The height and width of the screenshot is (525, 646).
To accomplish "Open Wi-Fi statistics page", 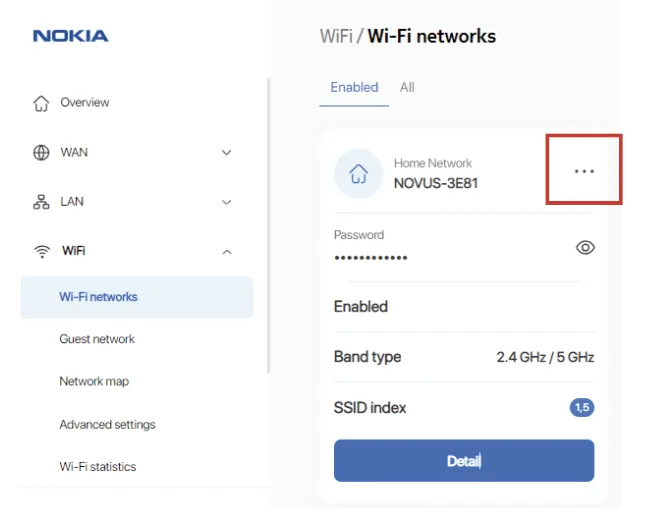I will point(98,466).
